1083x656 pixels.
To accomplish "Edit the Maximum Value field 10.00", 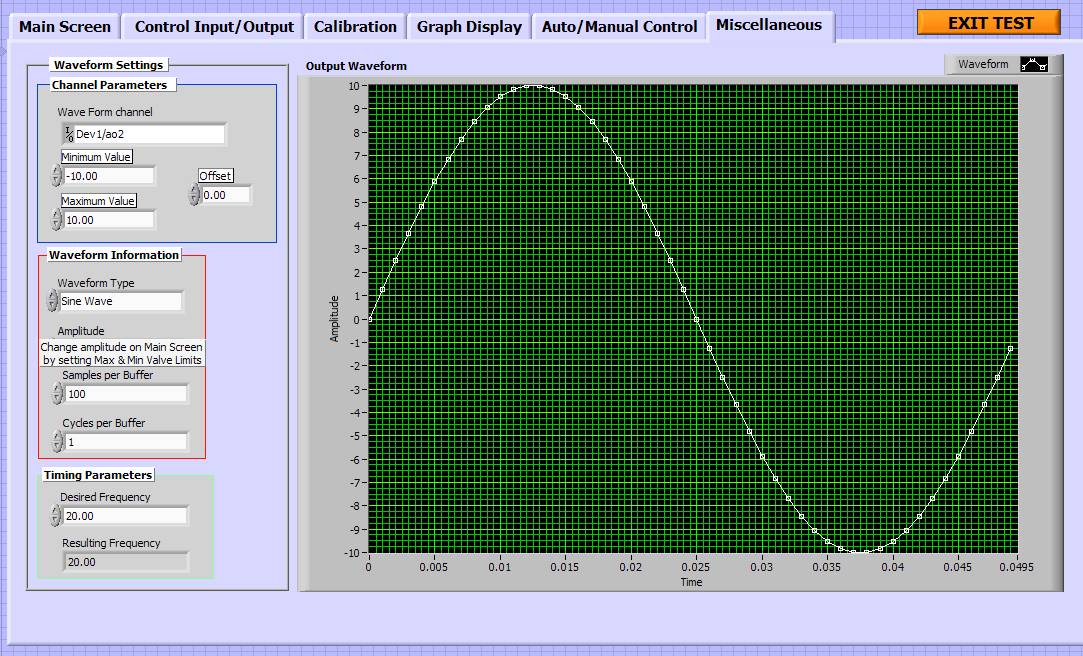I will pyautogui.click(x=109, y=220).
